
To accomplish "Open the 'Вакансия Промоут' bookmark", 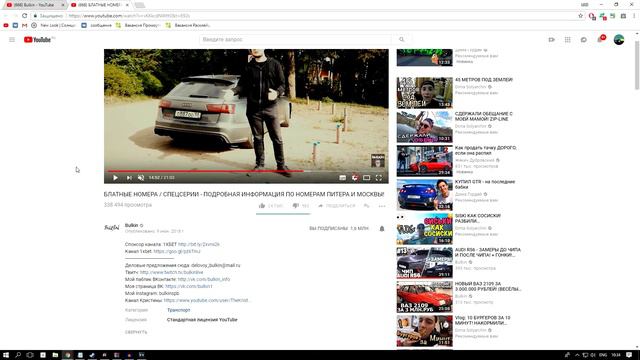I will [138, 25].
